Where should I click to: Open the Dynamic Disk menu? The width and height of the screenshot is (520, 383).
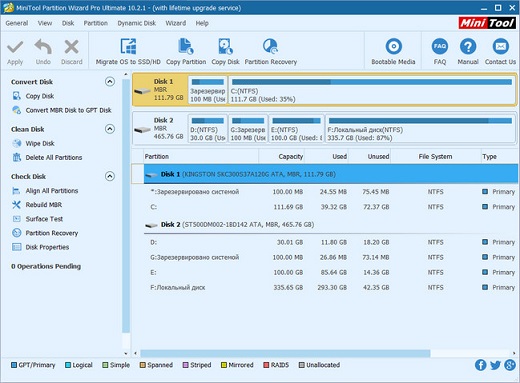(137, 23)
